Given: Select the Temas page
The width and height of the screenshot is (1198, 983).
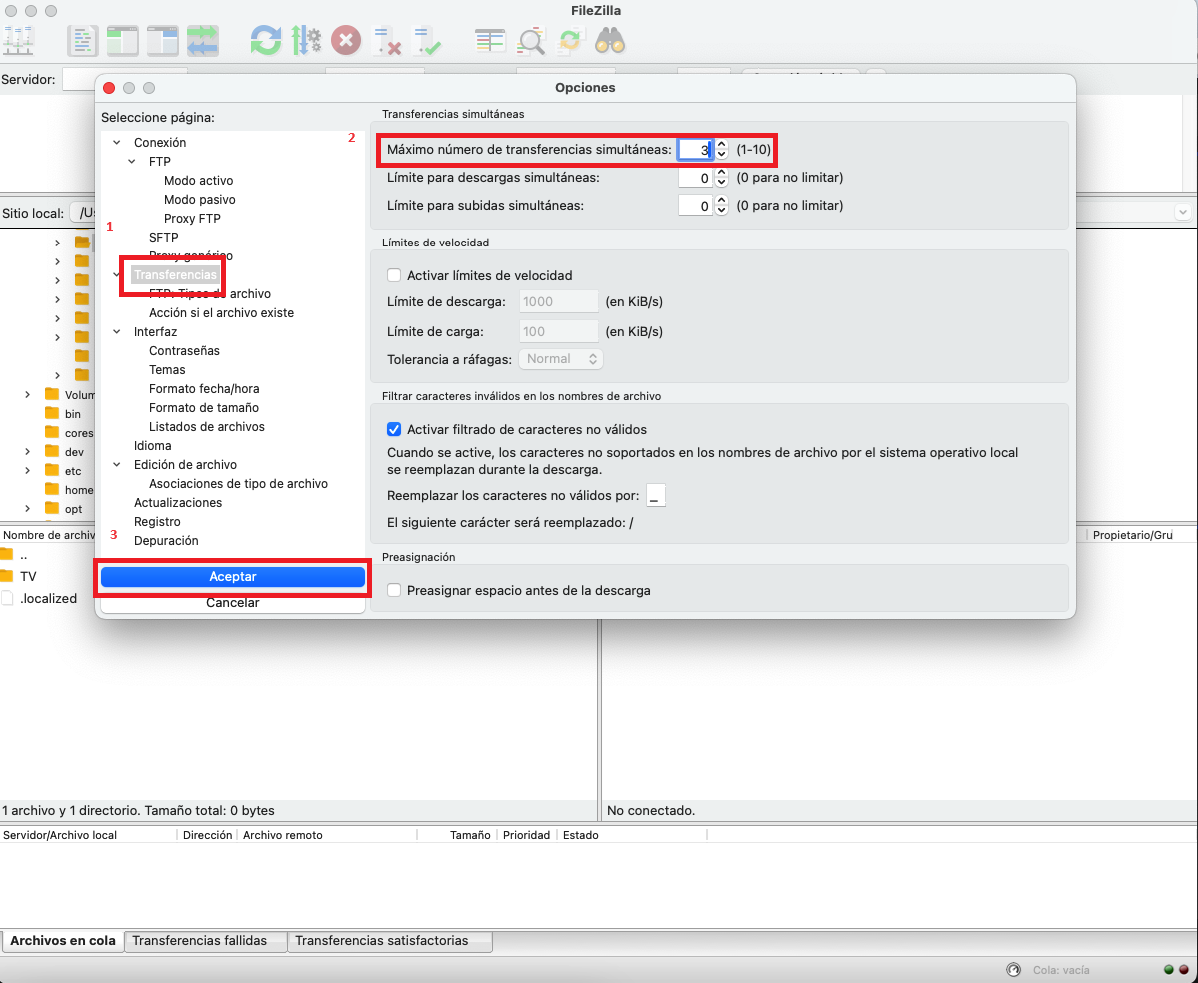Looking at the screenshot, I should pyautogui.click(x=167, y=370).
